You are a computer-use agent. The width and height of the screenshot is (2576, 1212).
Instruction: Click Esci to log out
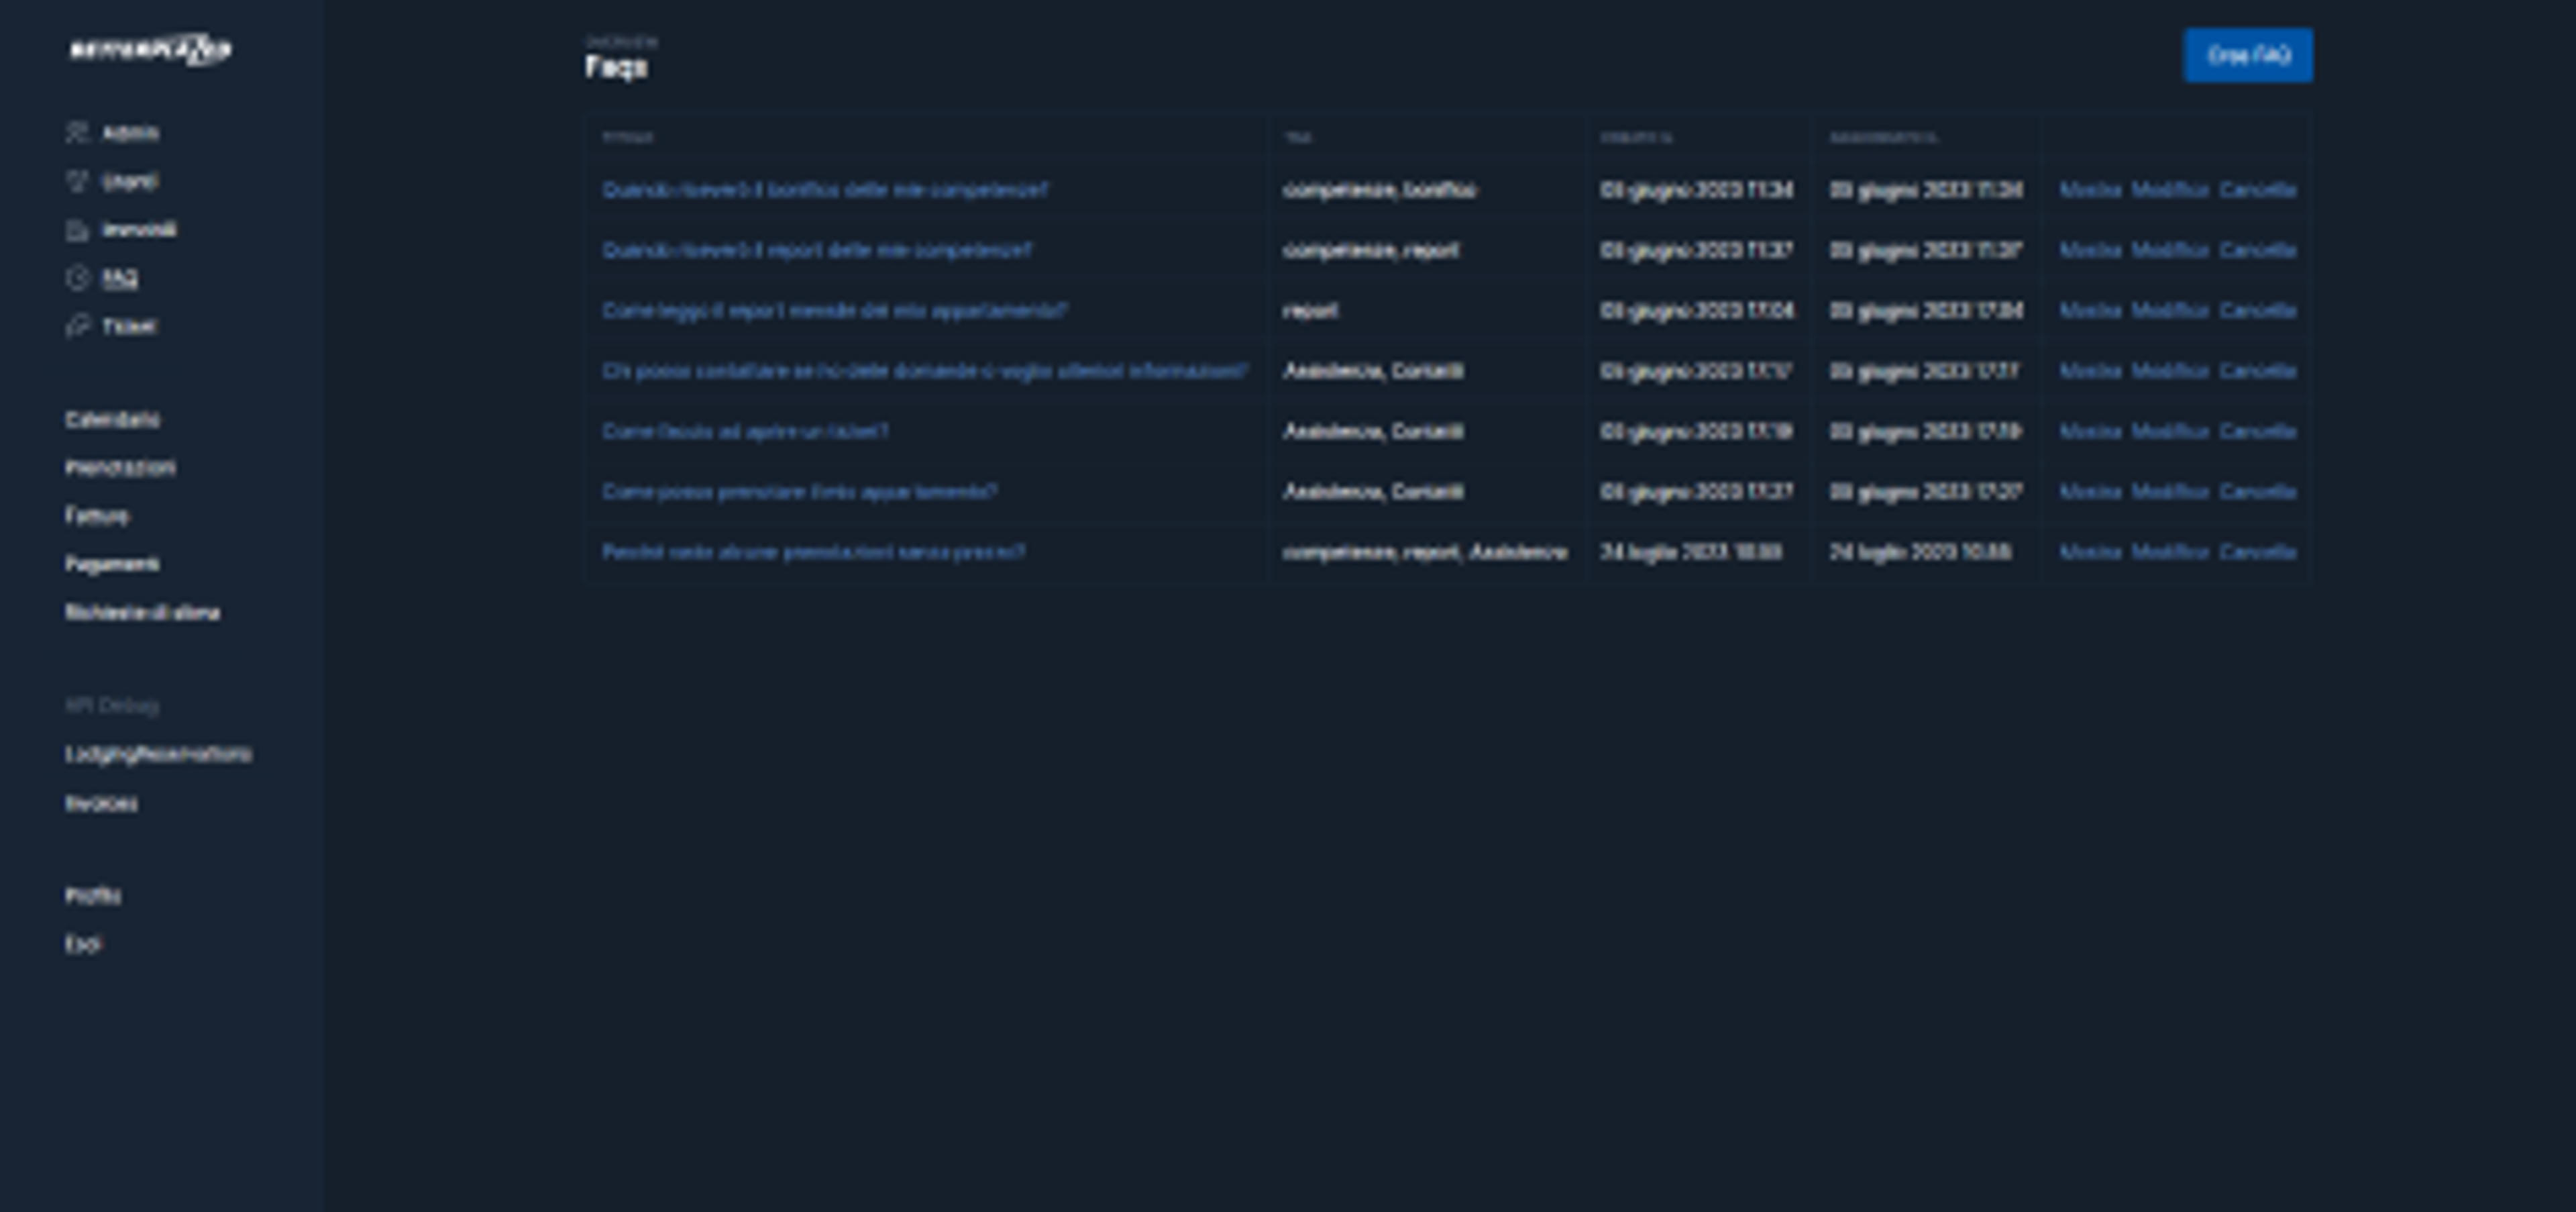coord(83,944)
